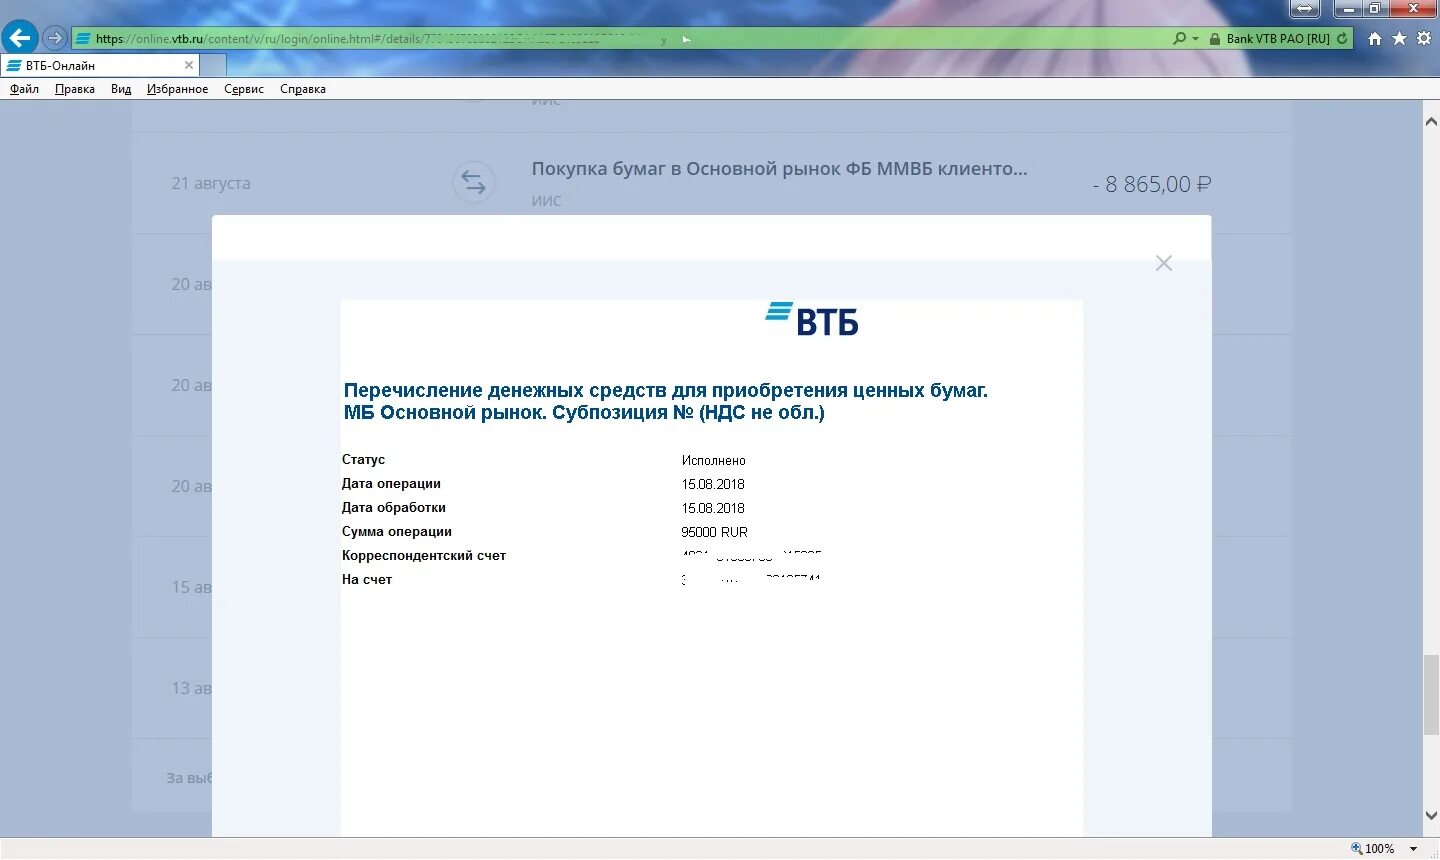Screen dimensions: 1440x860
Task: Click the scrollbar down arrow
Action: (1431, 816)
